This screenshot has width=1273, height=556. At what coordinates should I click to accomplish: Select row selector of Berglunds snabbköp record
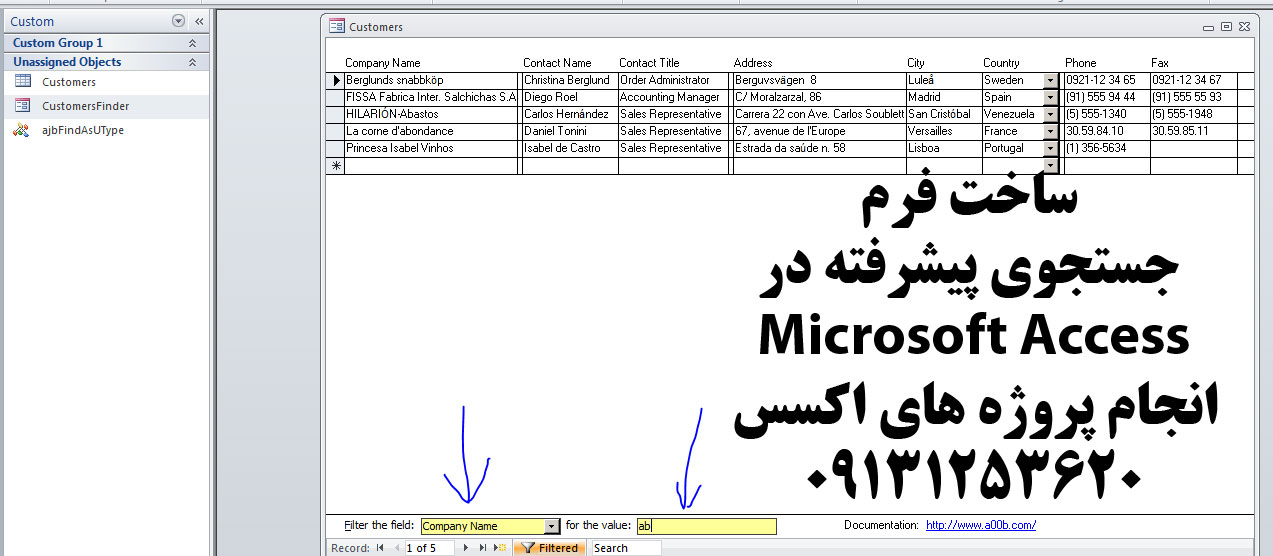tap(336, 80)
